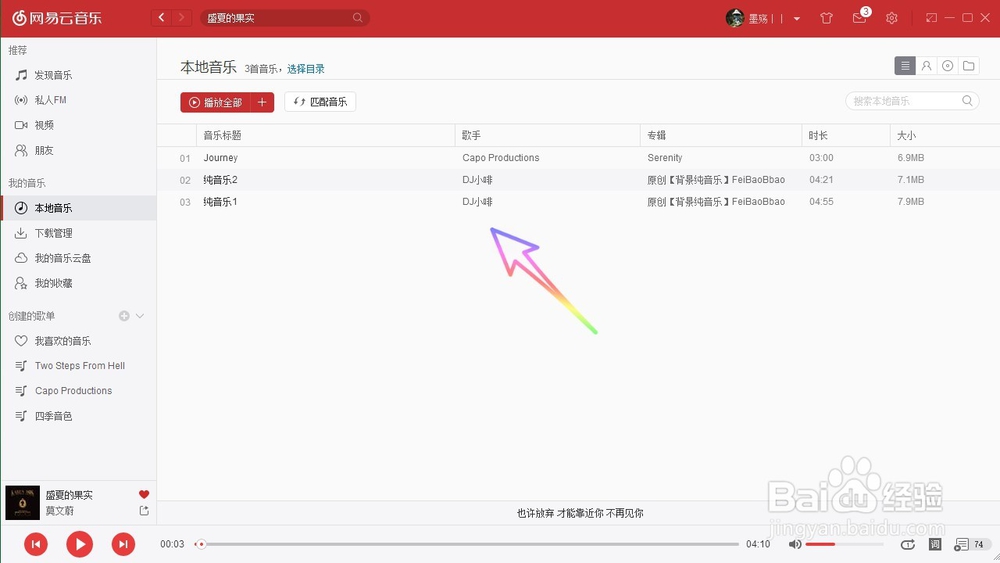Viewport: 1000px width, 563px height.
Task: Skip to previous track
Action: tap(36, 544)
